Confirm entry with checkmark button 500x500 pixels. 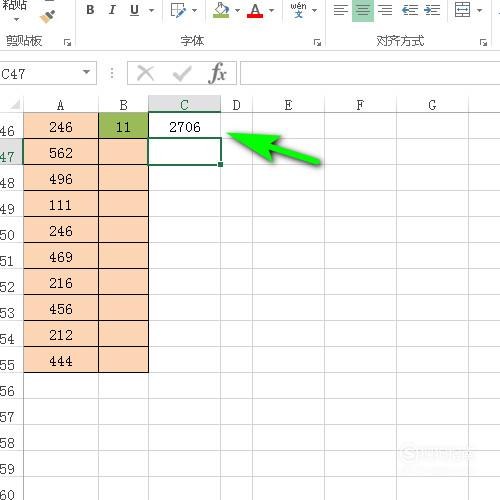182,73
